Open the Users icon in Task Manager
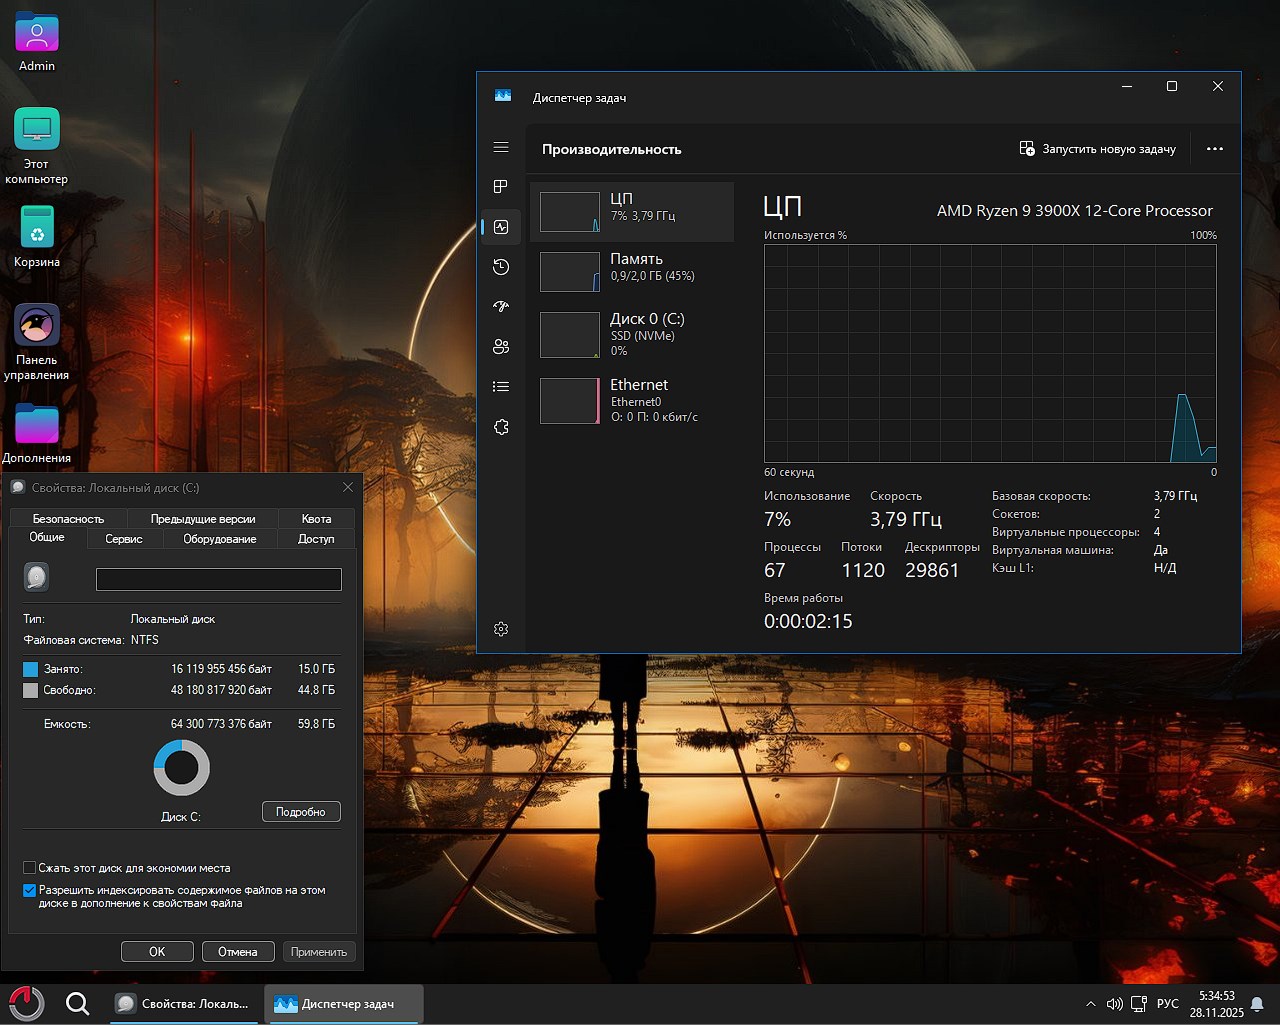 (501, 347)
